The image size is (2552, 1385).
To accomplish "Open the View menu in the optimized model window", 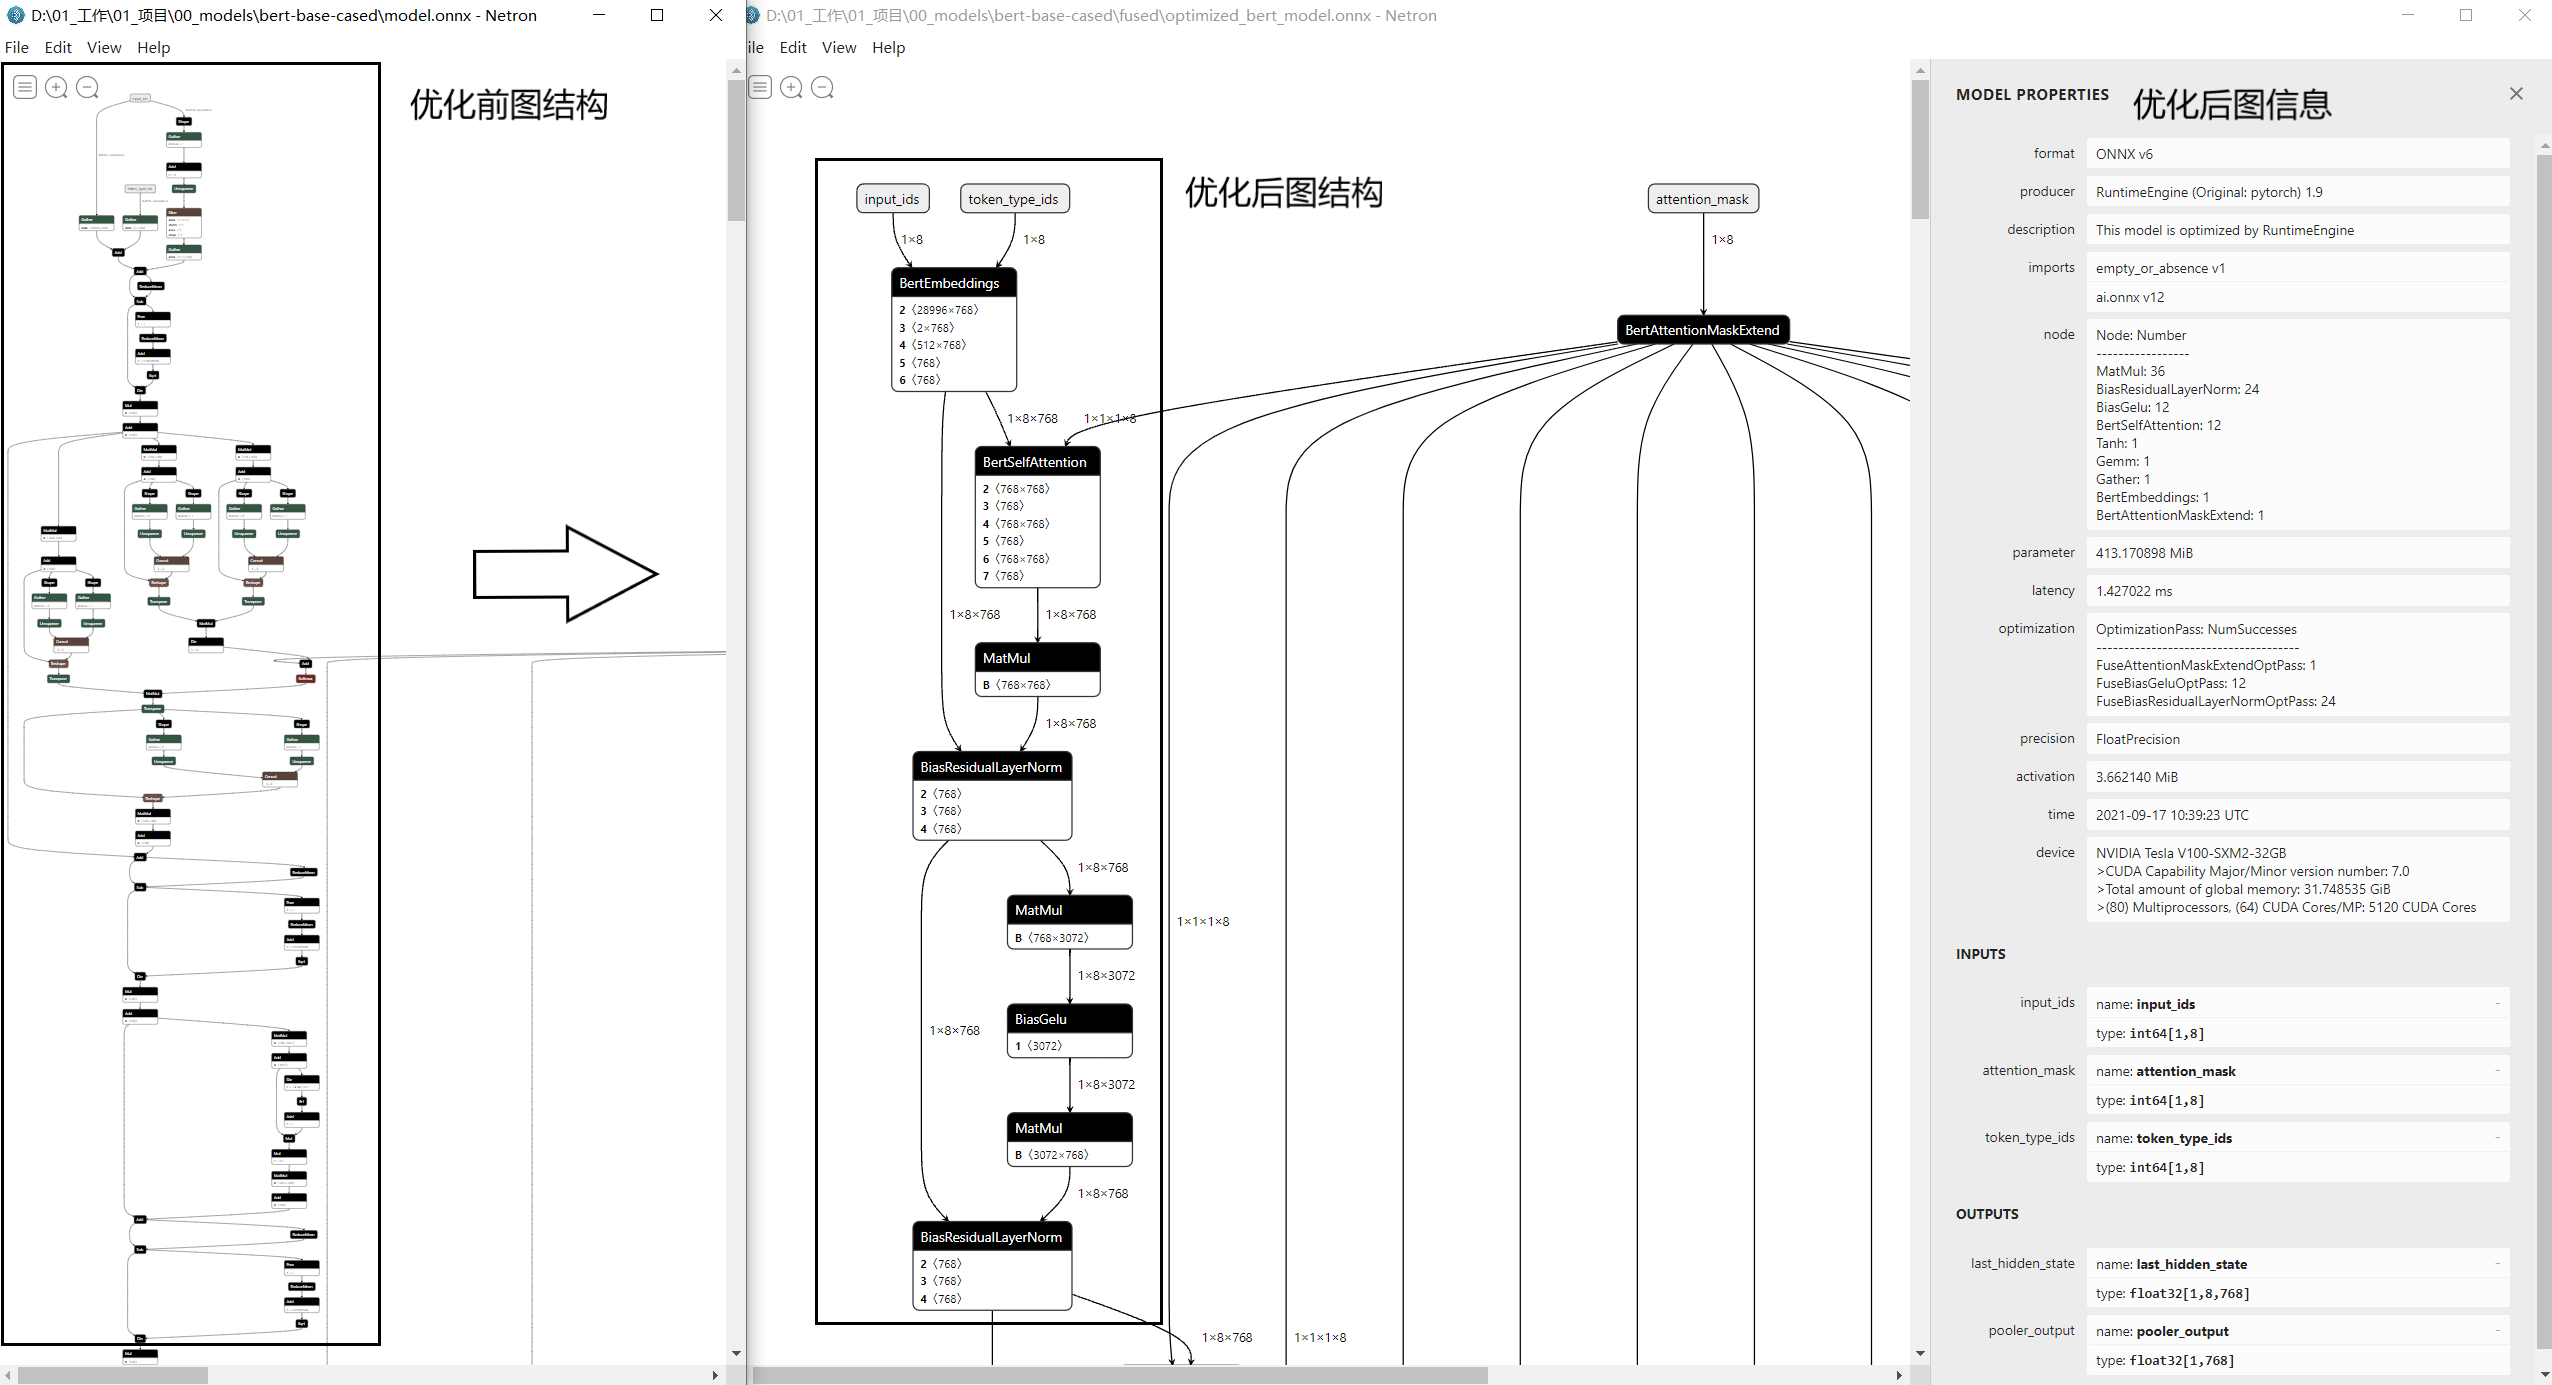I will [x=838, y=47].
